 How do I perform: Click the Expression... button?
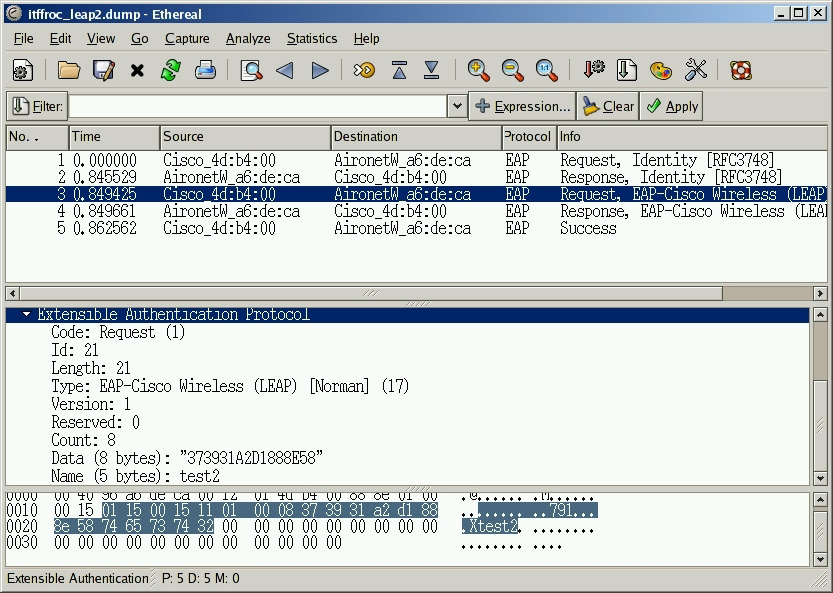(x=521, y=106)
